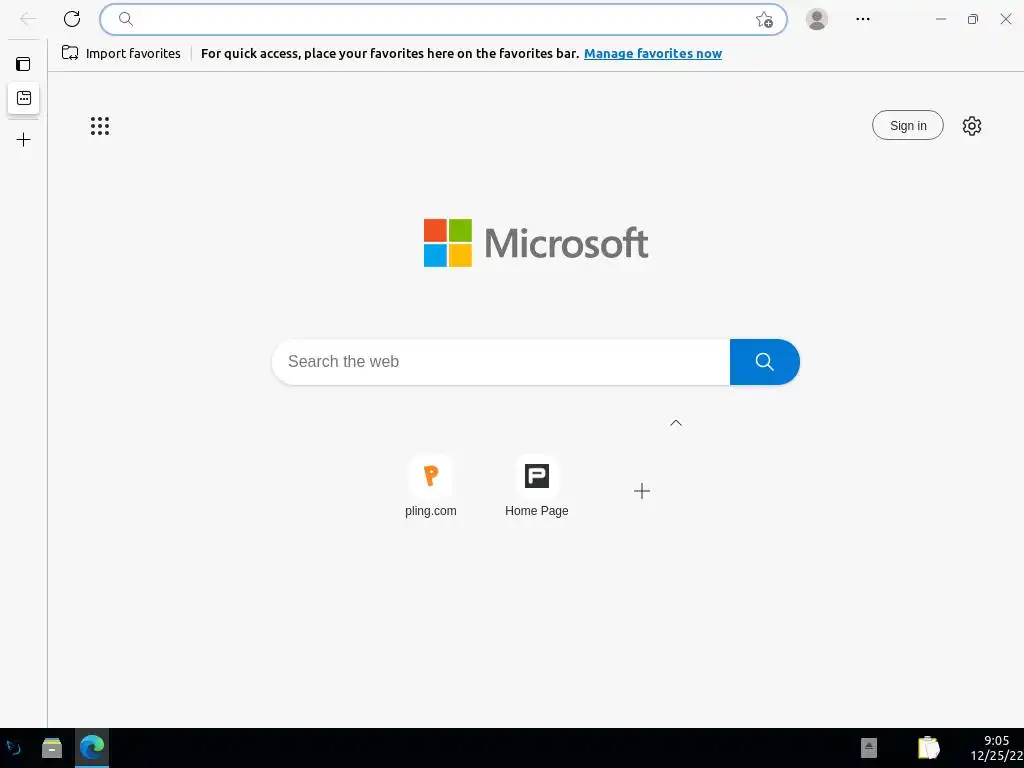Click the browser back arrow
This screenshot has width=1024, height=768.
(28, 19)
